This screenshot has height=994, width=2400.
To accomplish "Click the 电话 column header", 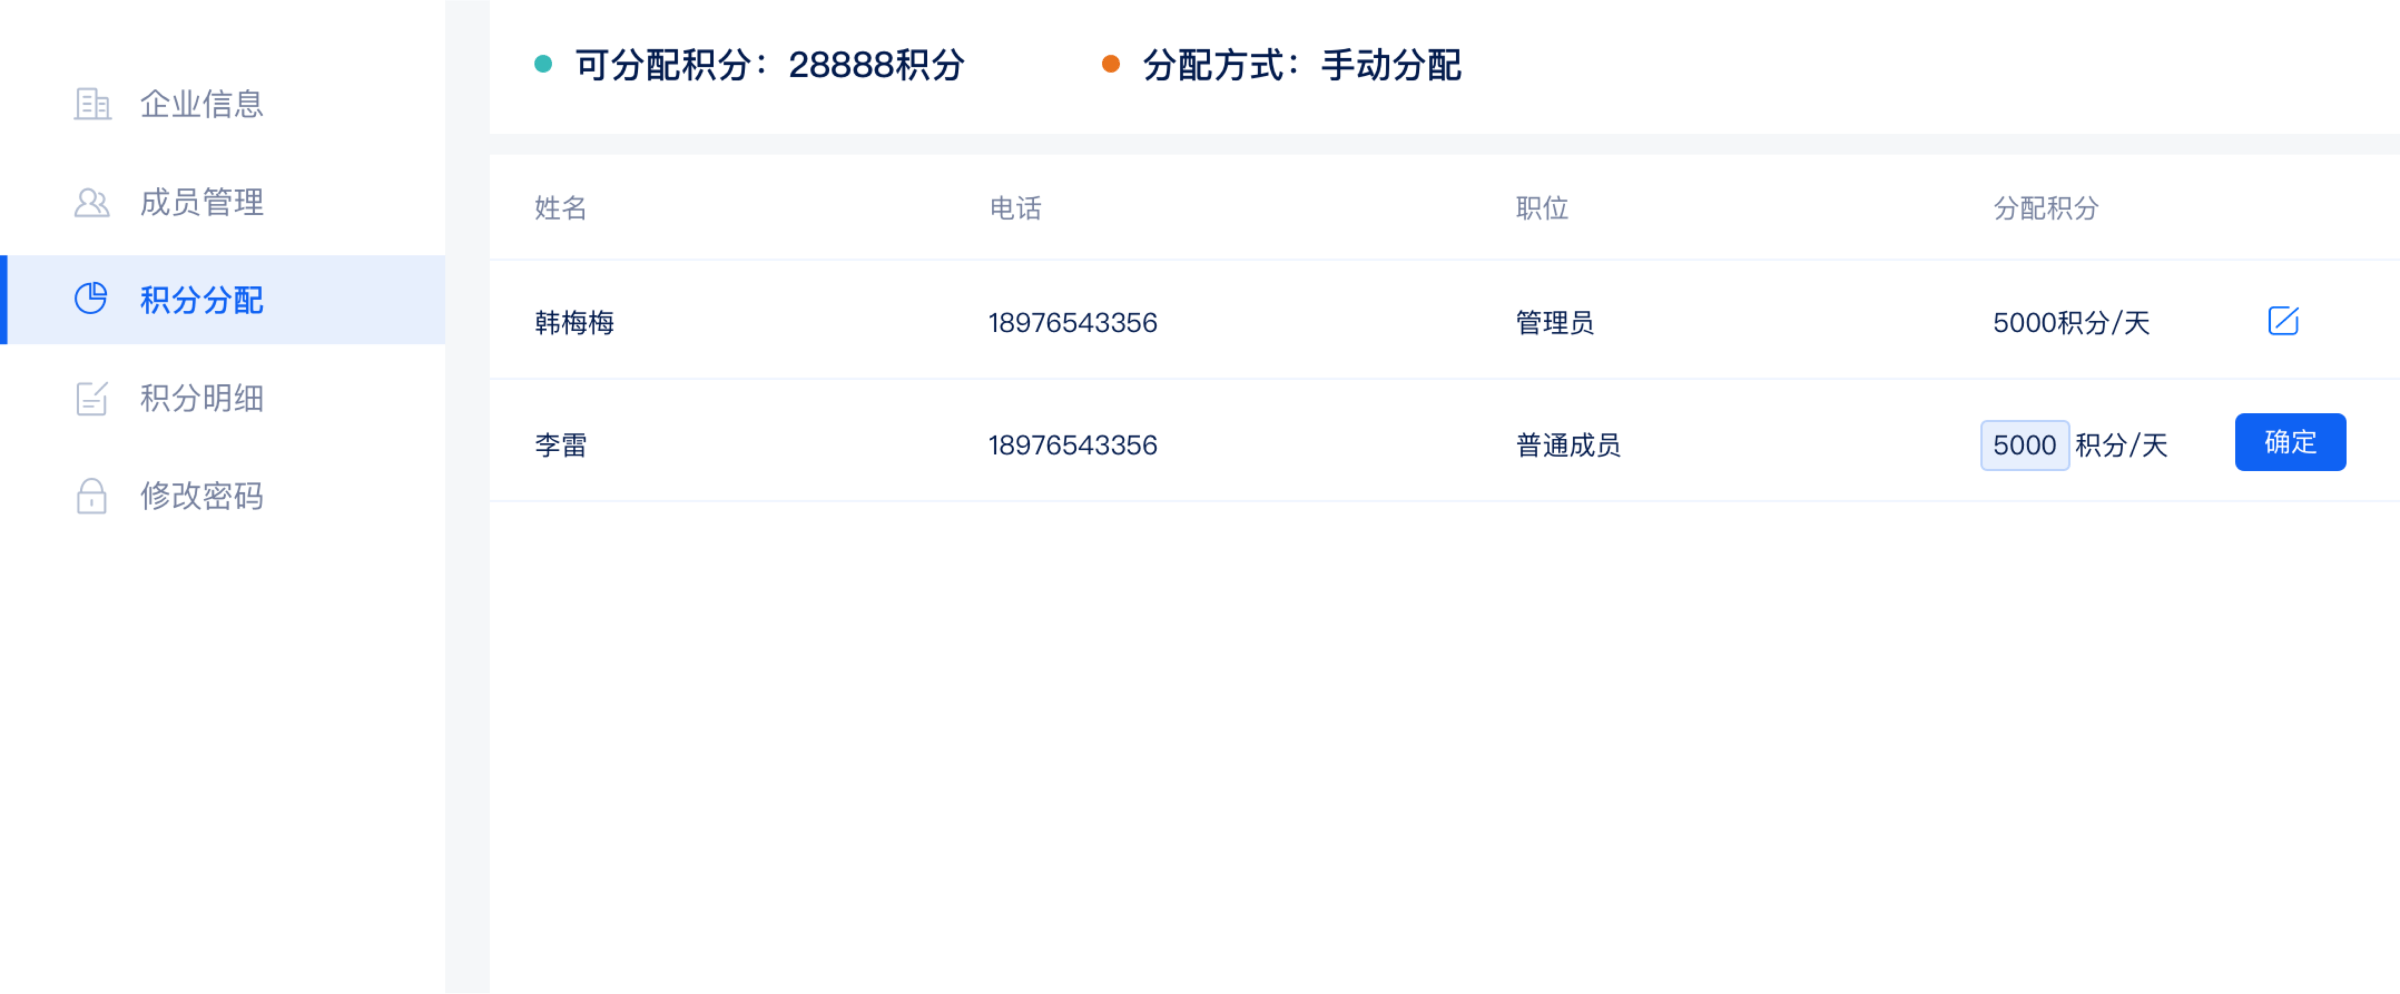I will coord(1015,208).
